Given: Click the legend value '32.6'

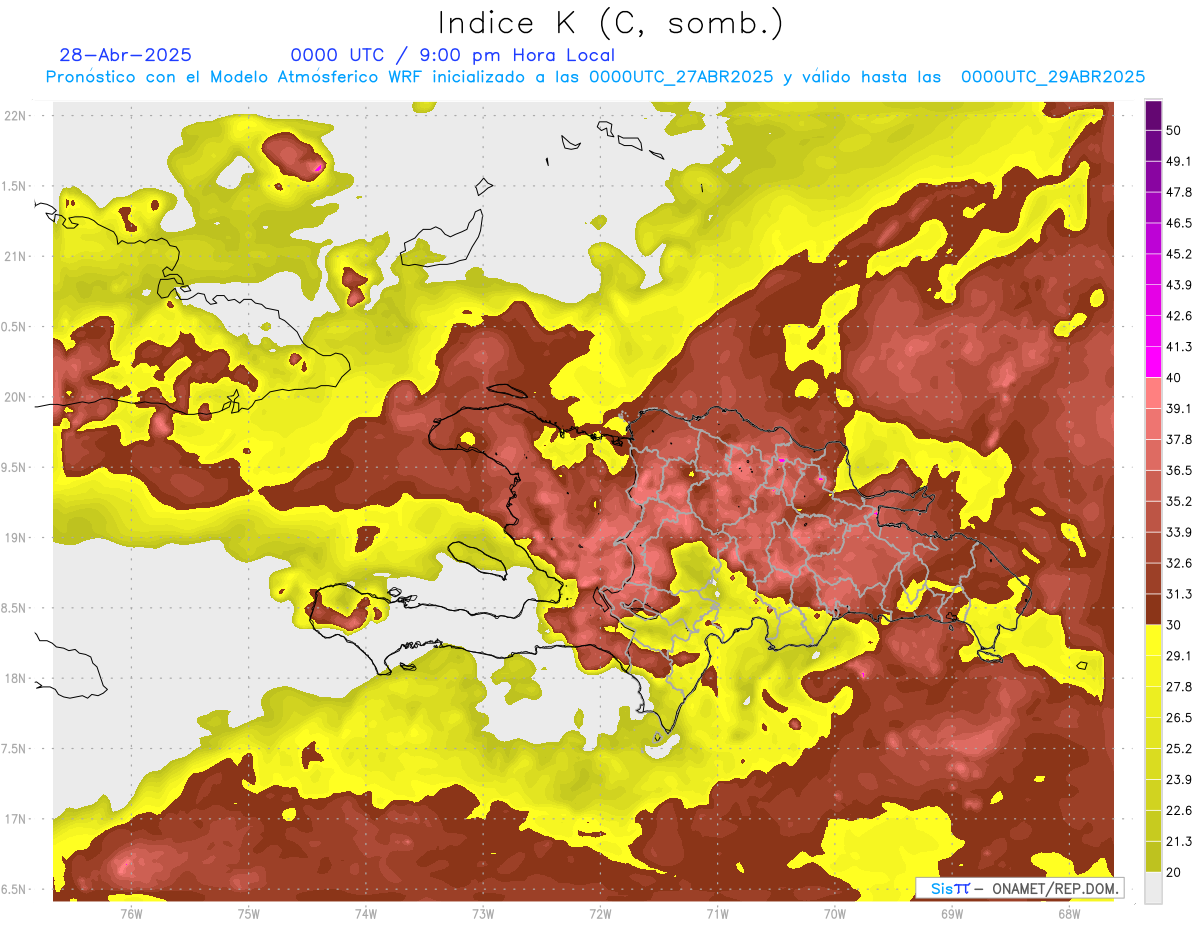Looking at the screenshot, I should coord(1179,563).
